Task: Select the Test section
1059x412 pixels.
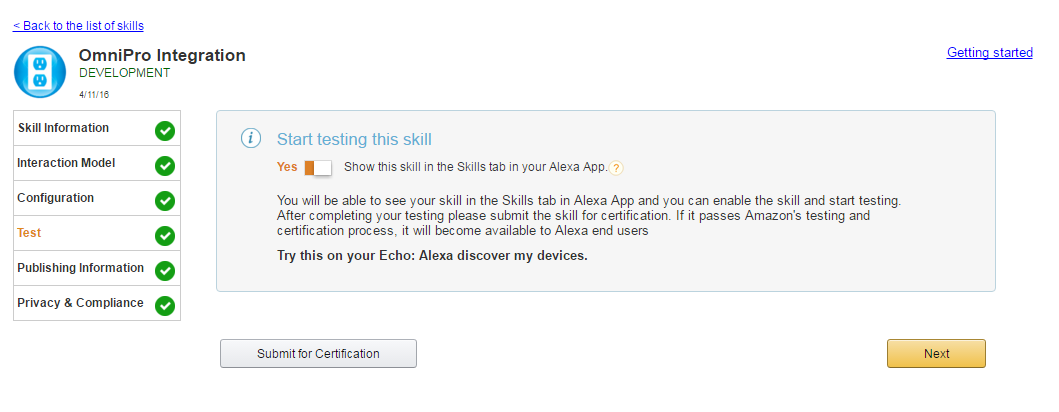Action: click(x=29, y=233)
